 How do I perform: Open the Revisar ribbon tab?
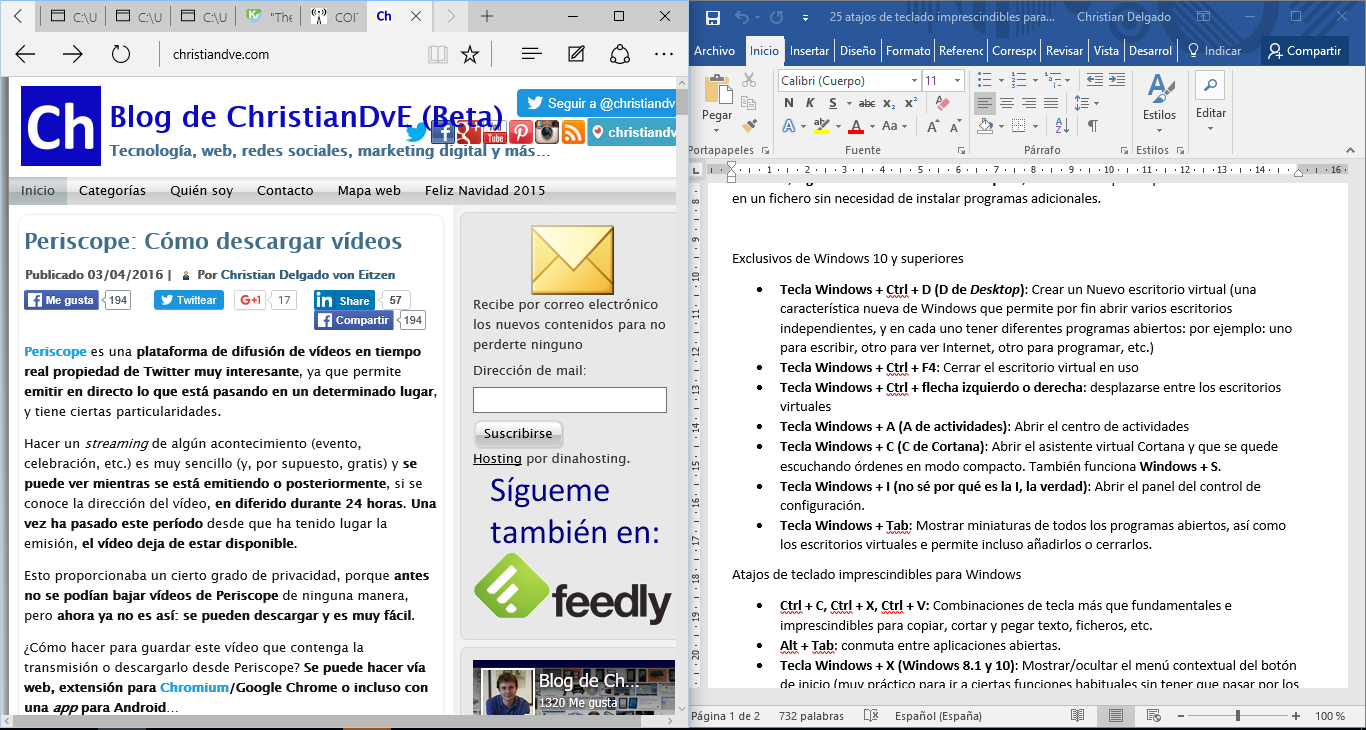point(1065,51)
